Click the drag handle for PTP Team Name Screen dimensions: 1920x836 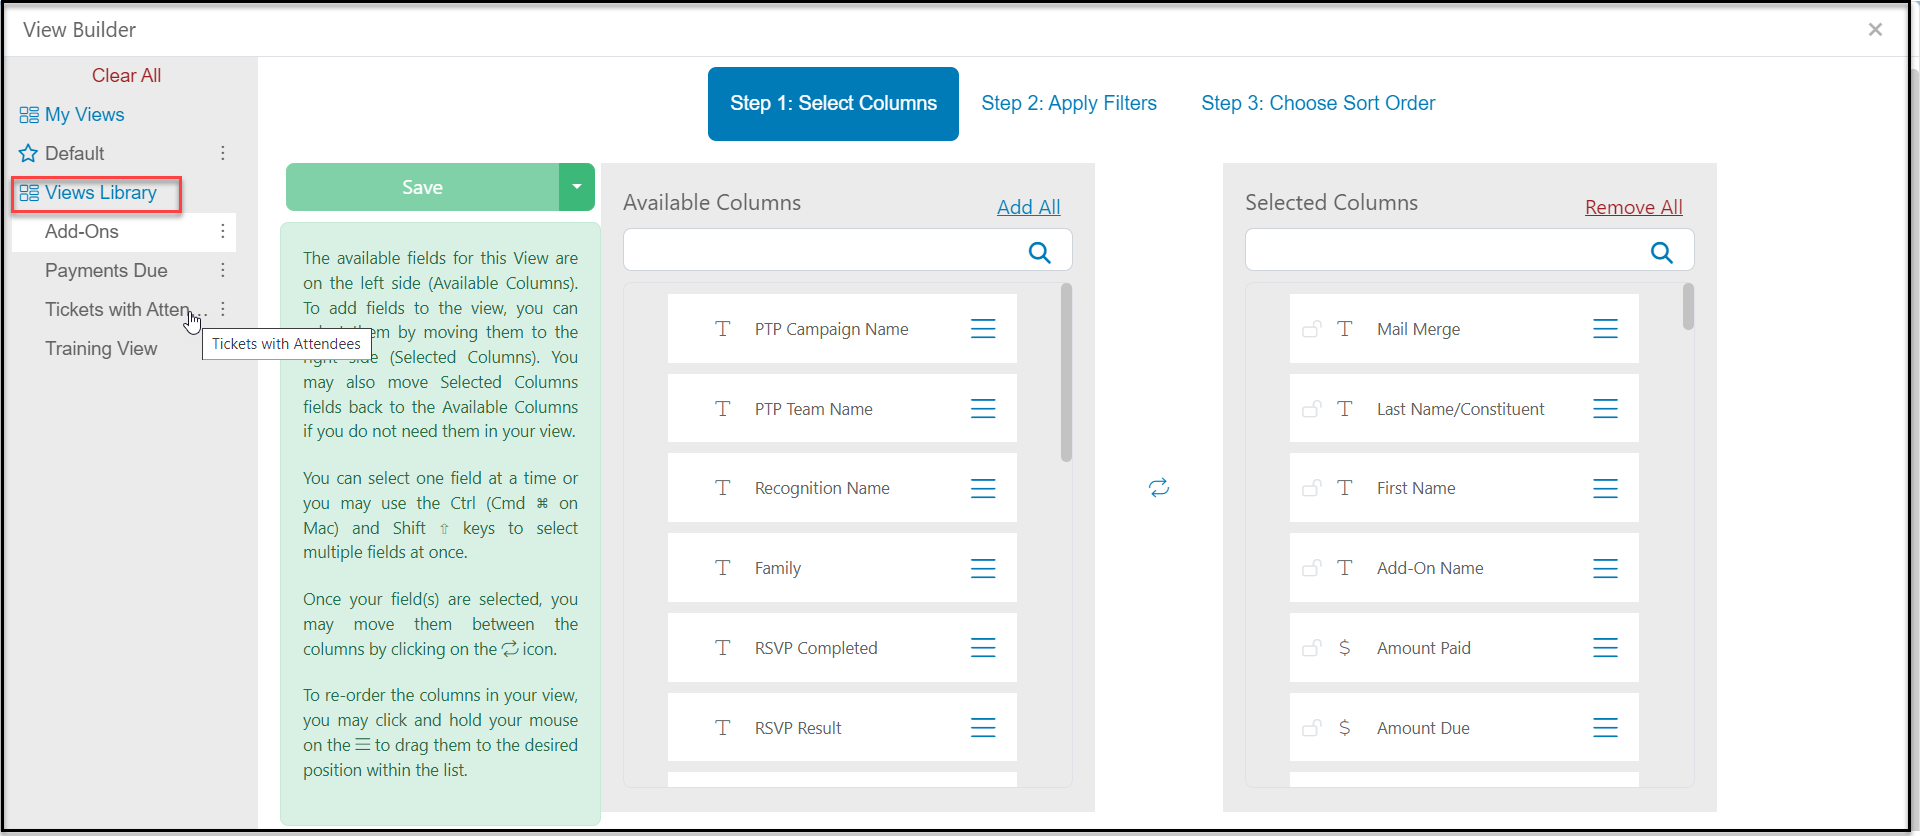click(983, 409)
